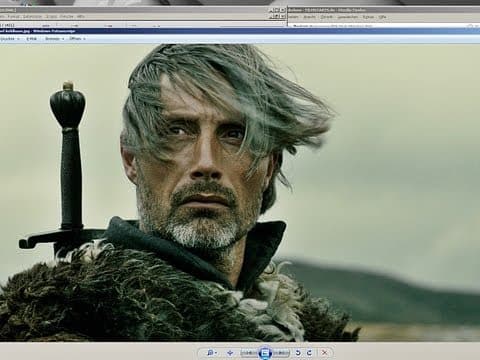The width and height of the screenshot is (480, 360).
Task: Click the displayed photo of the man
Action: [x=240, y=193]
